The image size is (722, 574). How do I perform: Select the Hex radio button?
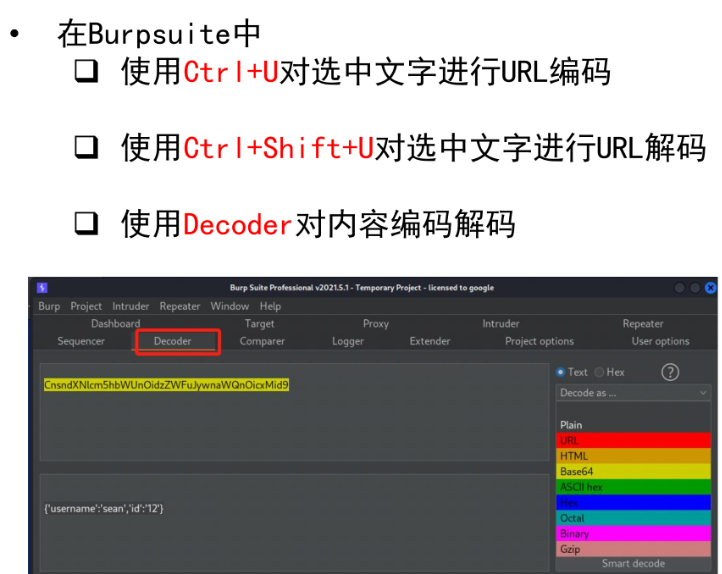coord(600,372)
